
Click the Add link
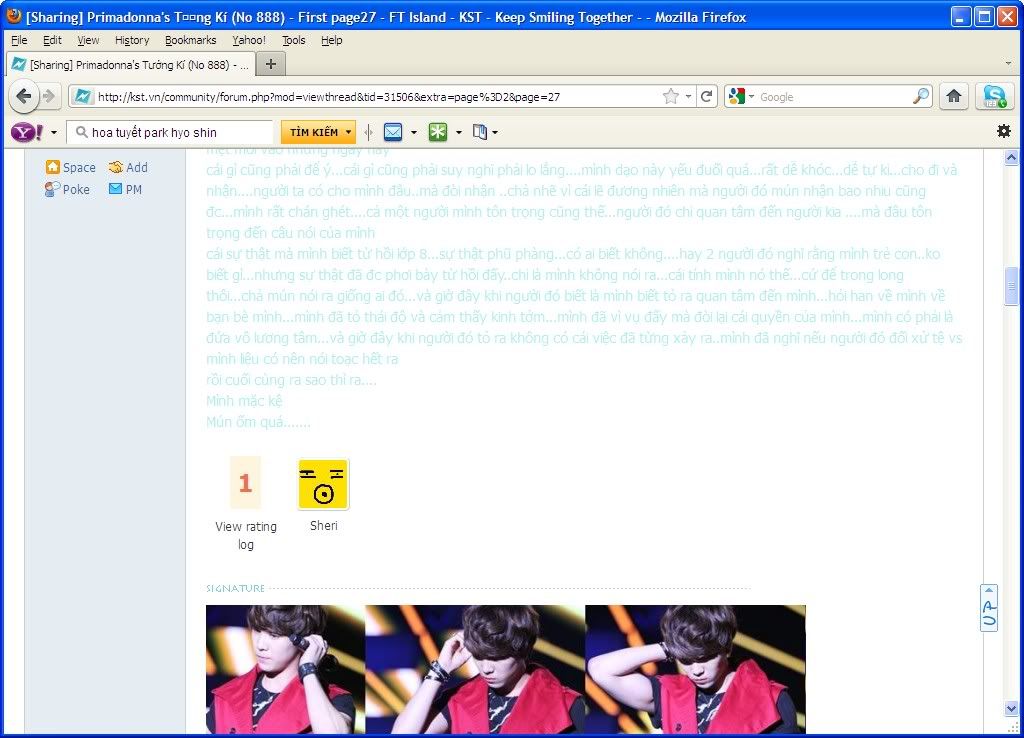137,168
